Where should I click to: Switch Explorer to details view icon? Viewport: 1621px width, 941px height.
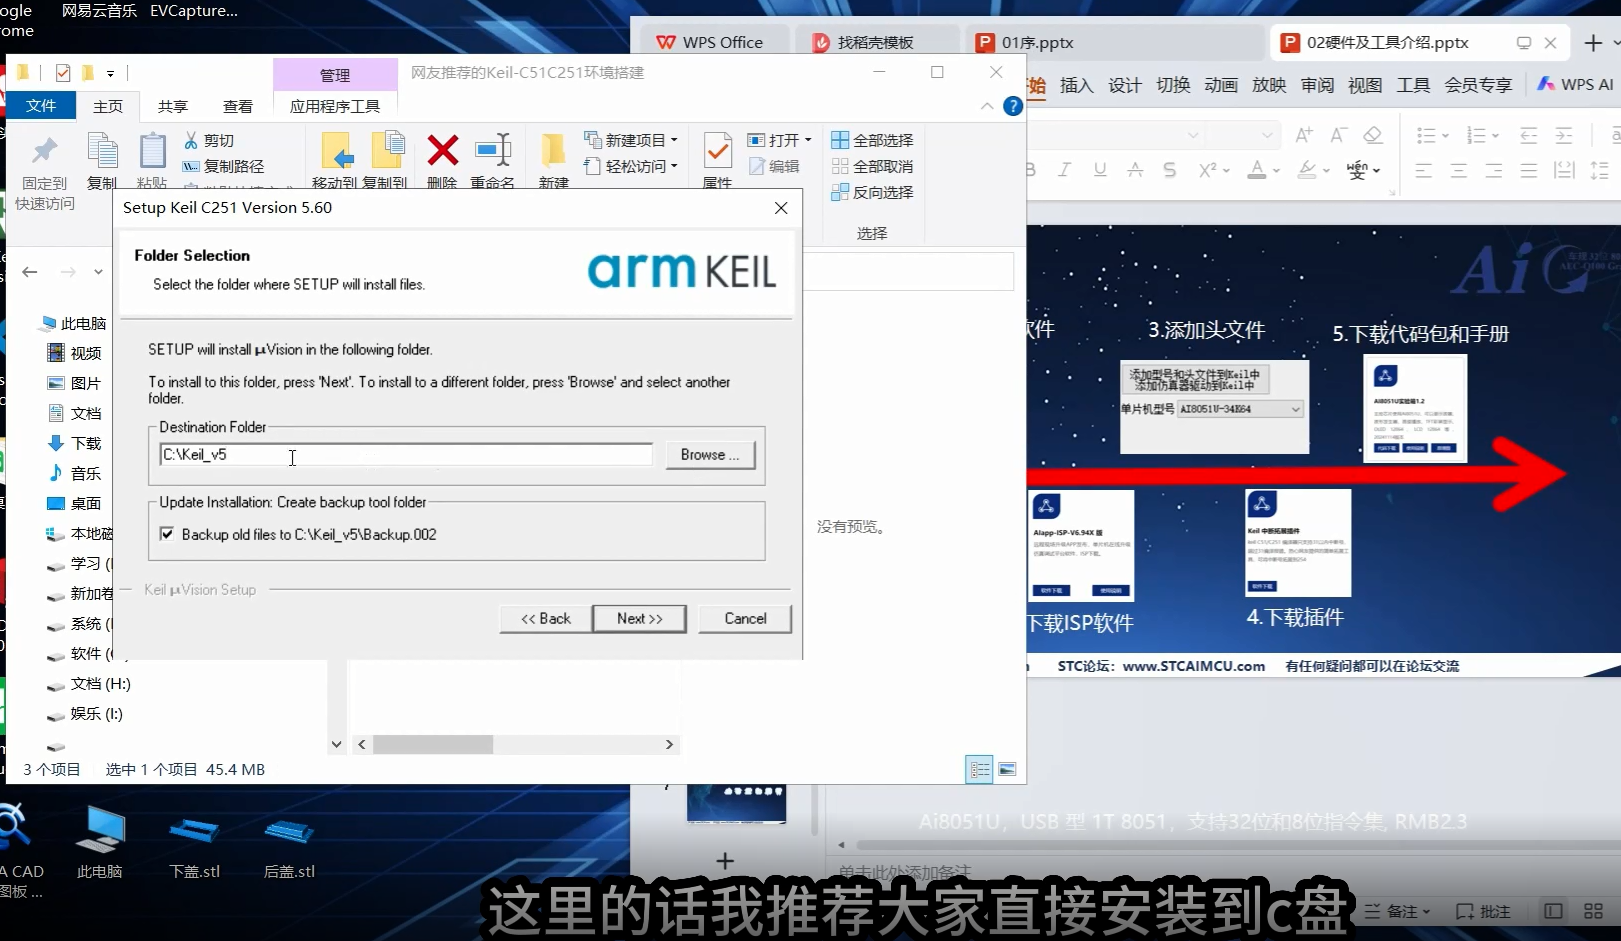coord(979,769)
